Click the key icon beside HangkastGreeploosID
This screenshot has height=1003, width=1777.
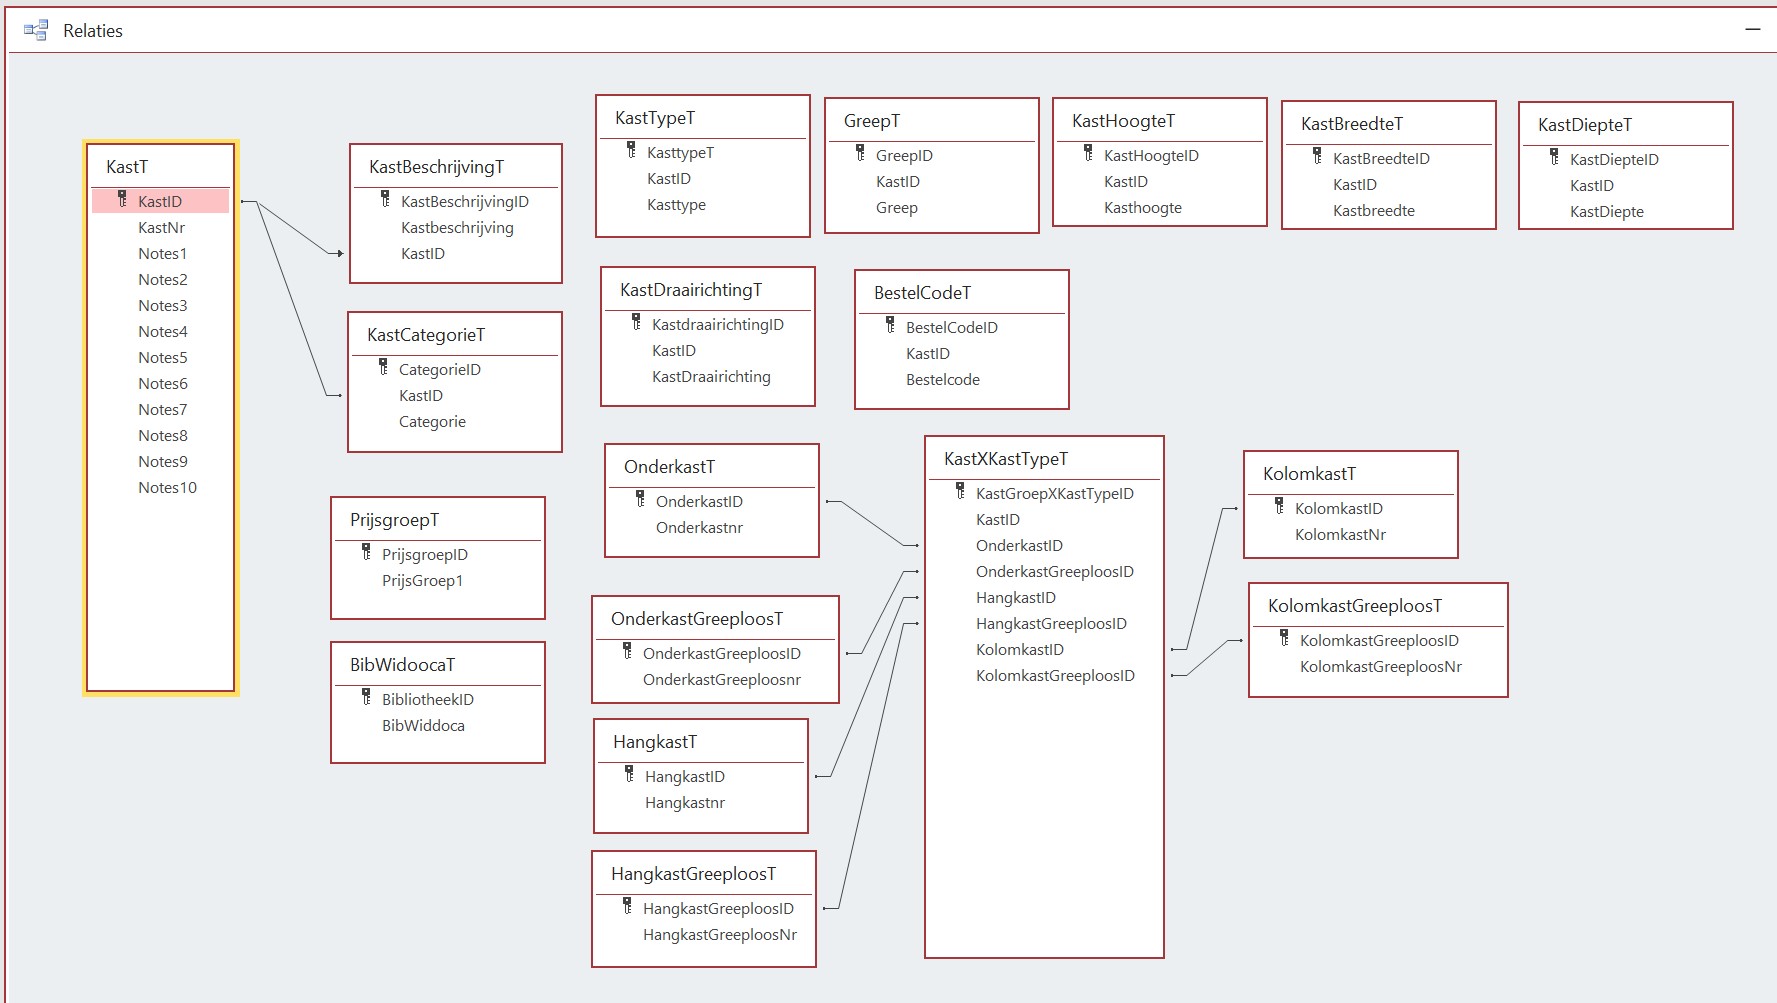pos(627,907)
